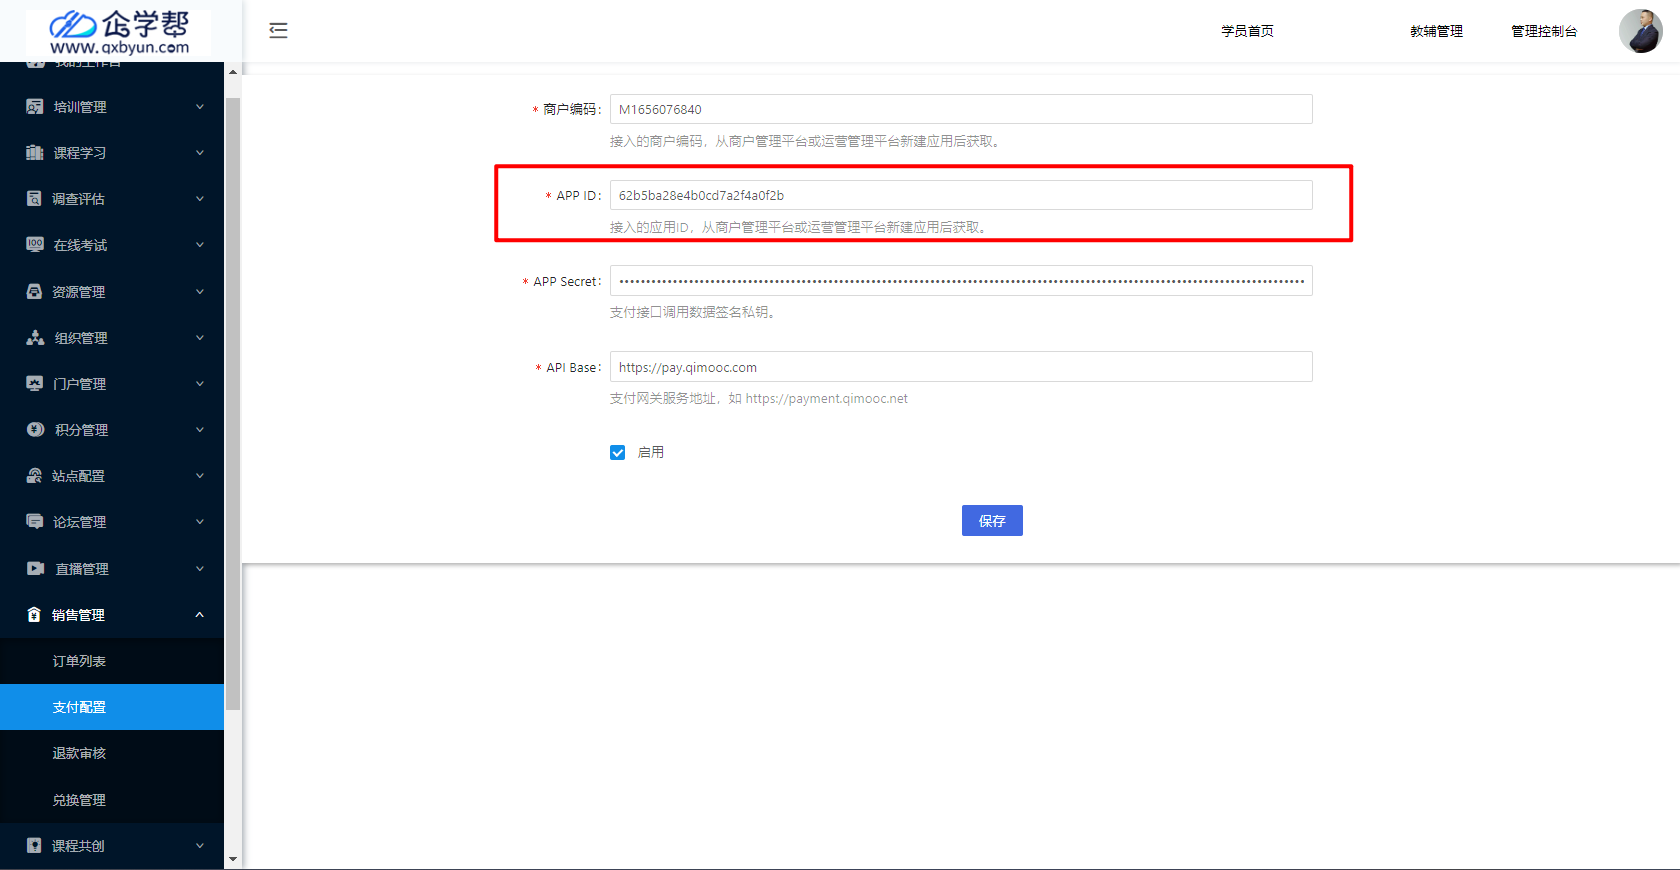Click the 培训管理 sidebar icon
This screenshot has height=870, width=1680.
[35, 107]
